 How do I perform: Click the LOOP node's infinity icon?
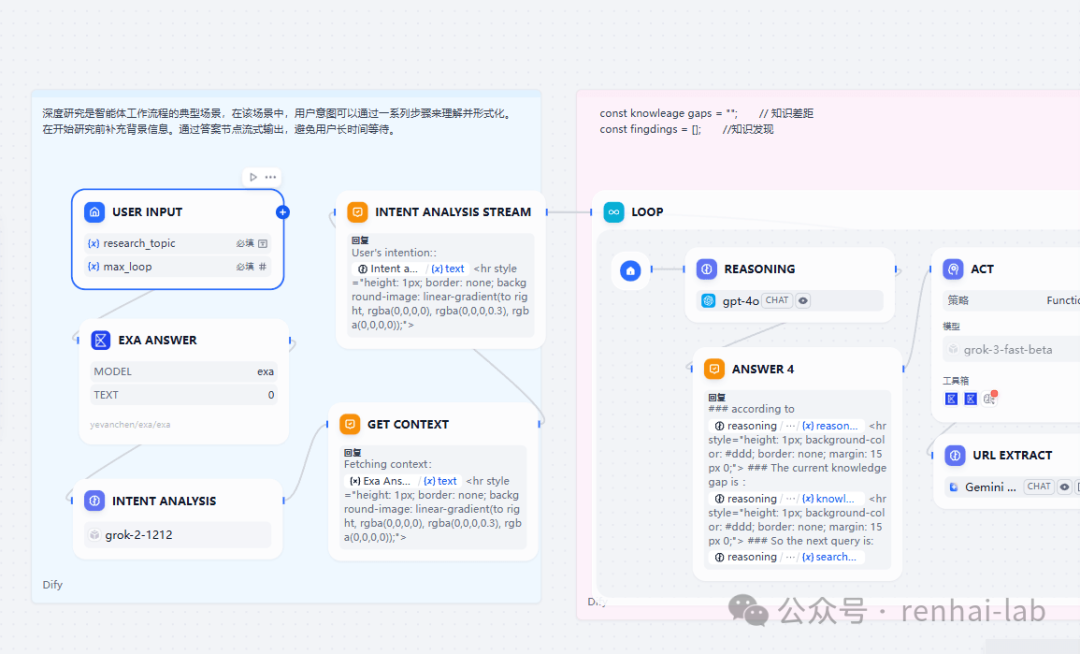(x=613, y=212)
